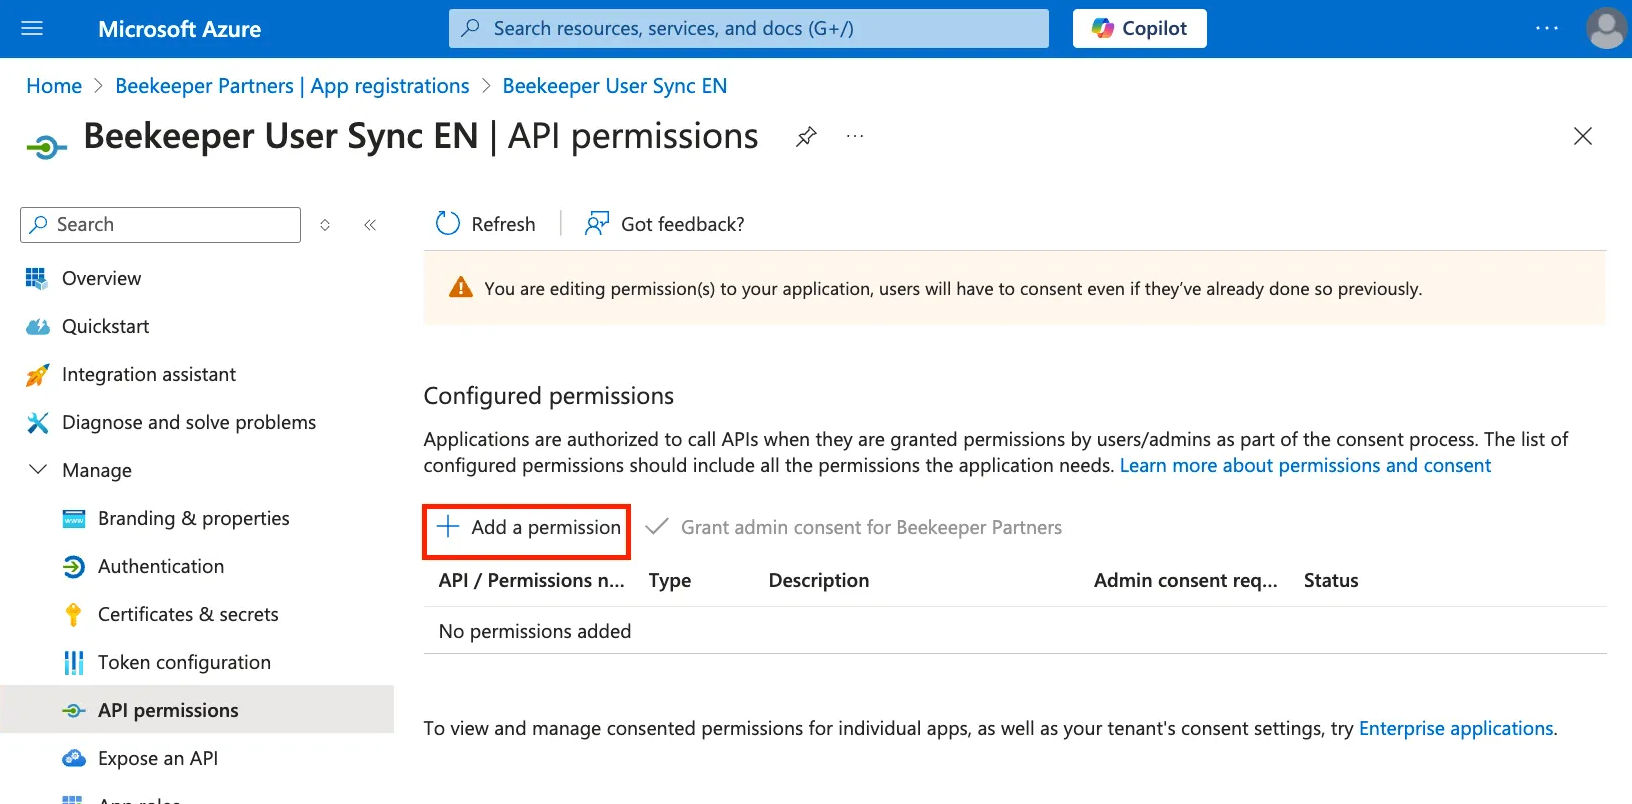Image resolution: width=1632 pixels, height=804 pixels.
Task: Click the Microsoft Azure logo text
Action: (x=180, y=29)
